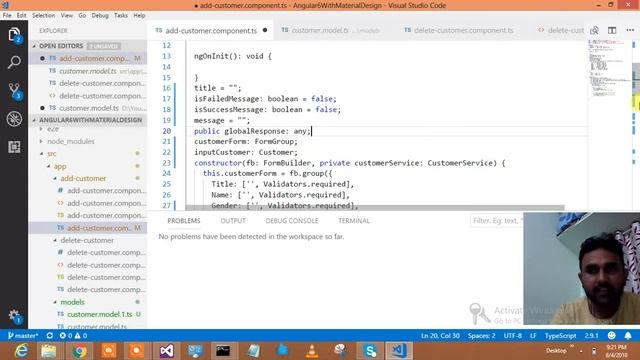The height and width of the screenshot is (360, 640).
Task: Open the Source Control view
Action: pos(14,91)
